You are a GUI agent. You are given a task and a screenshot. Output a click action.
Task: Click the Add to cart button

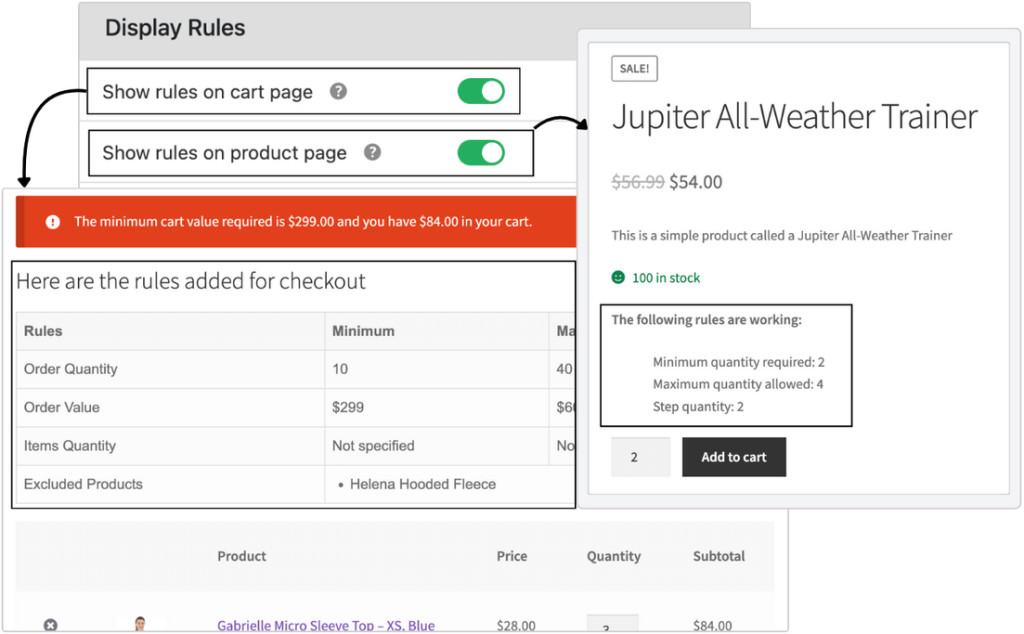734,457
